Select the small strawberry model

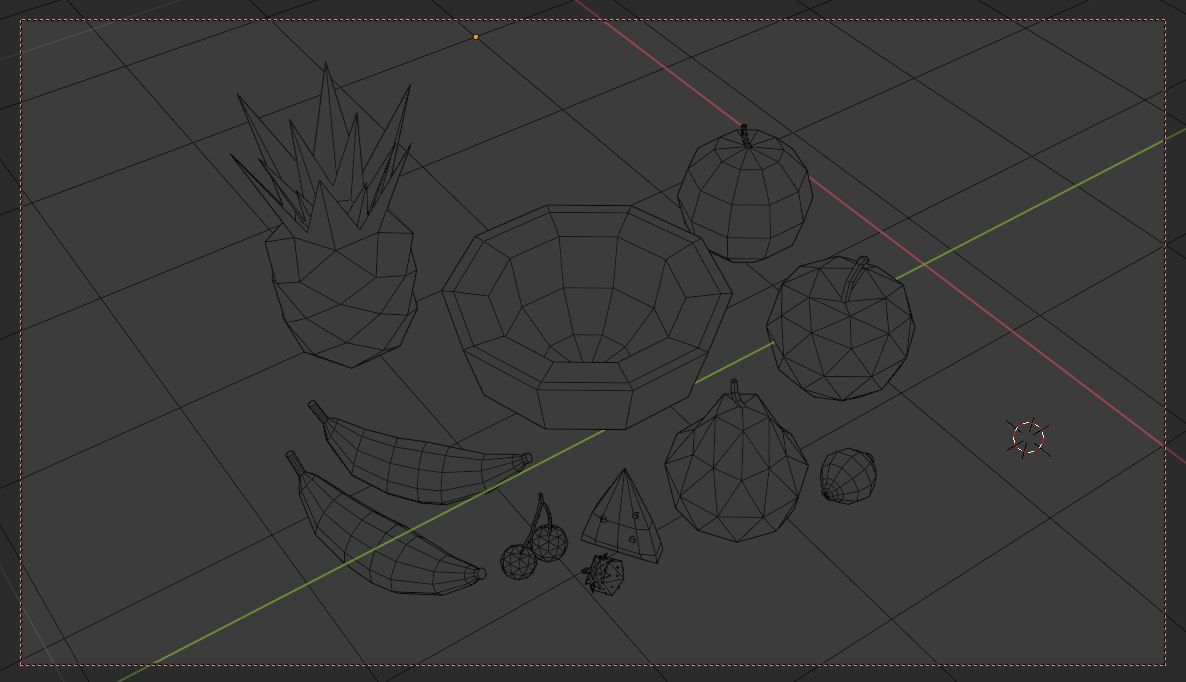click(x=604, y=575)
